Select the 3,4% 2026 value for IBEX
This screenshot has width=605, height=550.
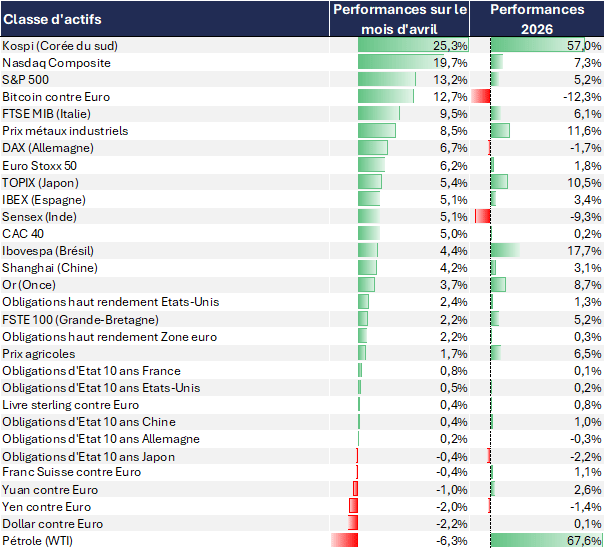pos(588,200)
